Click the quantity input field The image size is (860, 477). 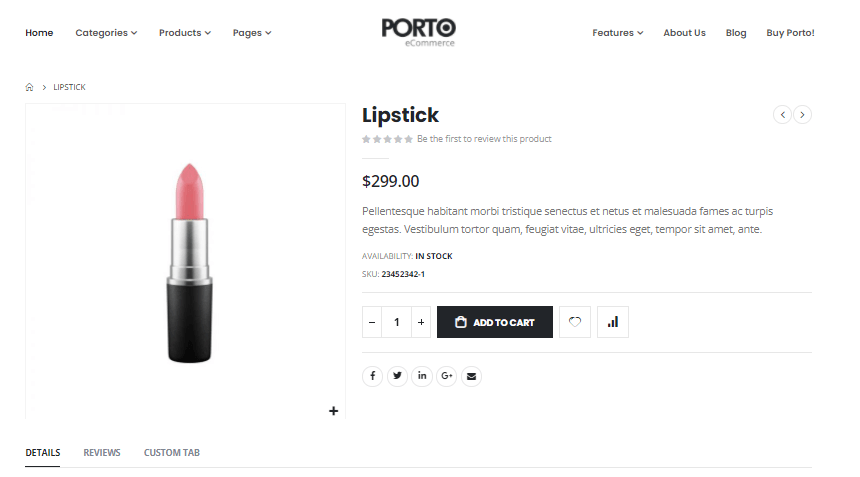[397, 322]
